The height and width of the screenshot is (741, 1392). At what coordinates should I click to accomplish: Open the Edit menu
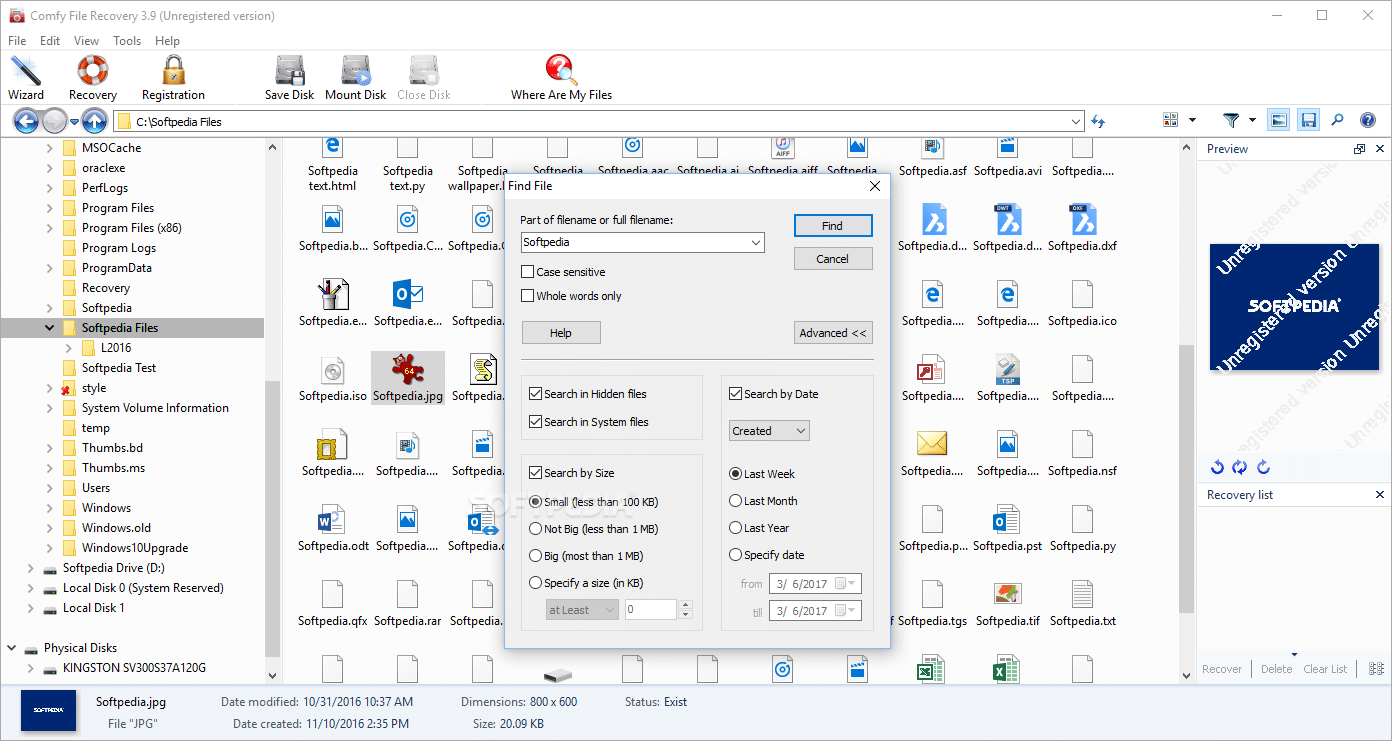(50, 41)
